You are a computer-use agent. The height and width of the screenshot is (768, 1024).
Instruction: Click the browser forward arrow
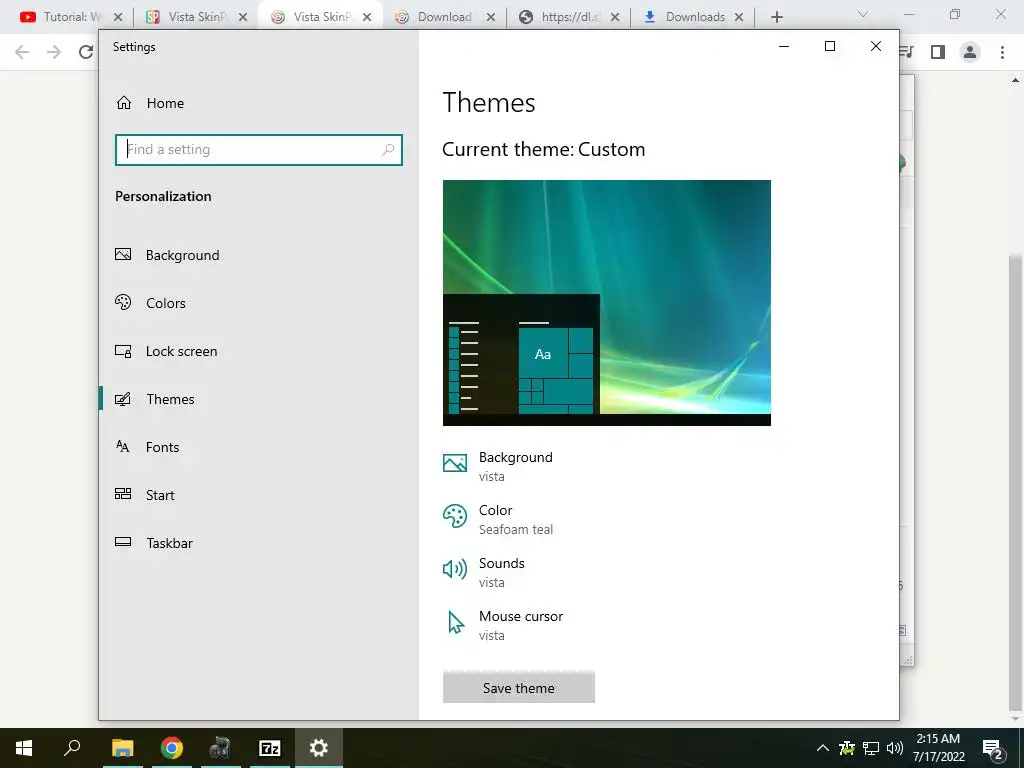pyautogui.click(x=54, y=52)
